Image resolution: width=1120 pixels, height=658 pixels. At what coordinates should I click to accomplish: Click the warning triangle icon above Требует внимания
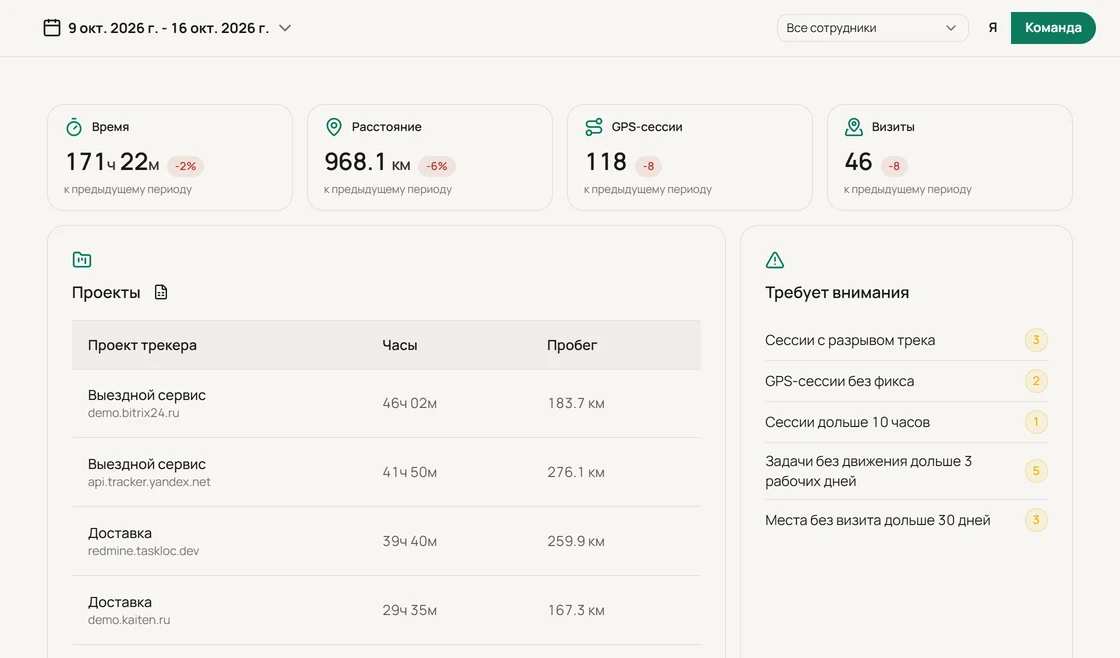[x=775, y=260]
